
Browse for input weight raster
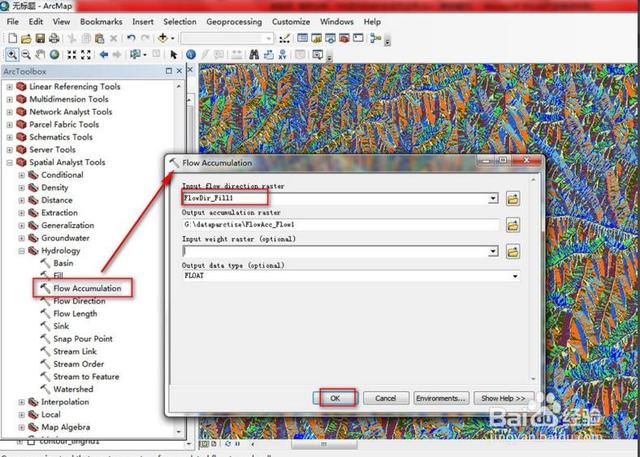(513, 251)
